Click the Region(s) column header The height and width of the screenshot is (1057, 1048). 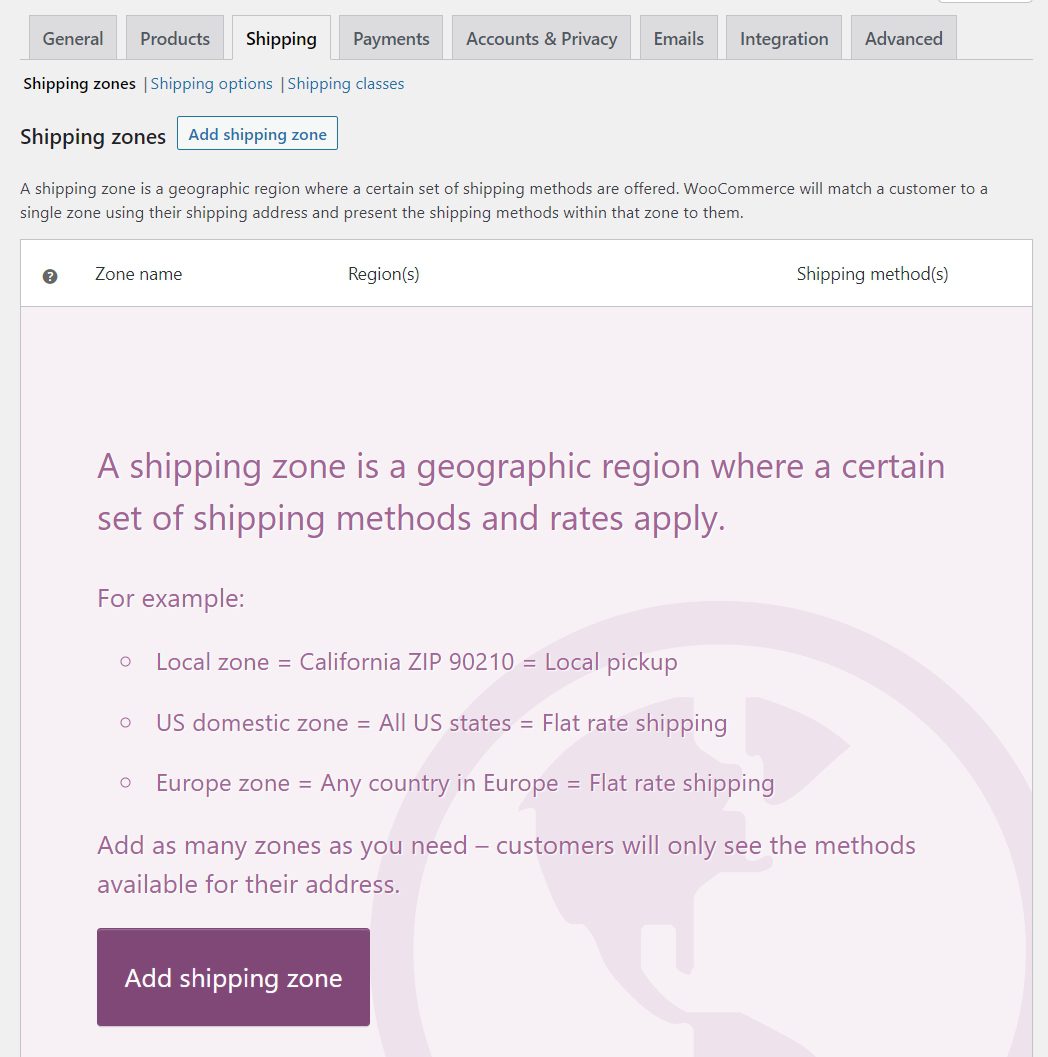(384, 273)
